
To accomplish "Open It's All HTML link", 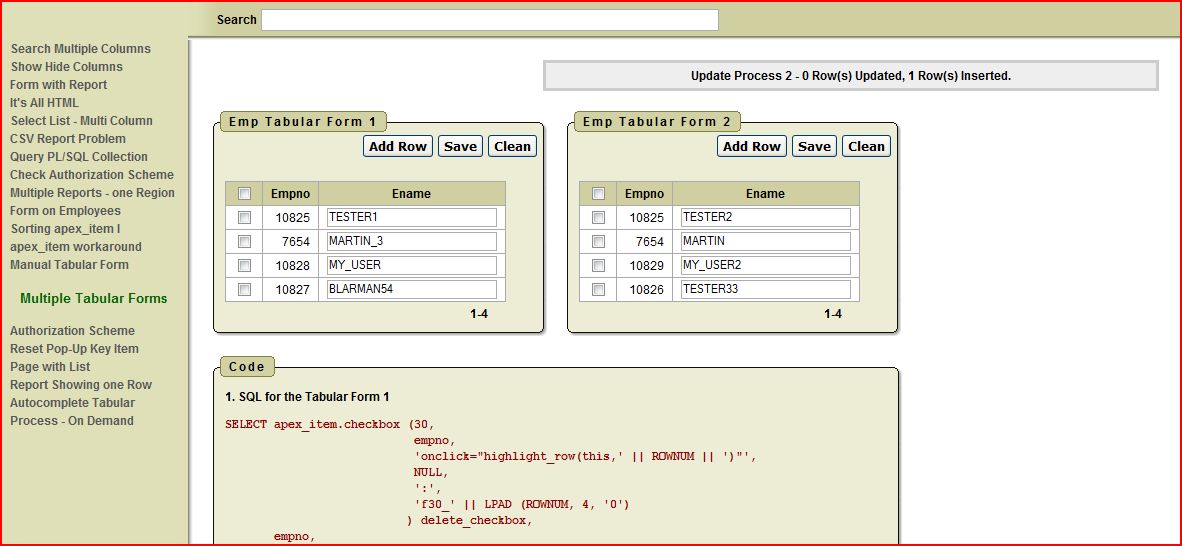I will coord(44,103).
